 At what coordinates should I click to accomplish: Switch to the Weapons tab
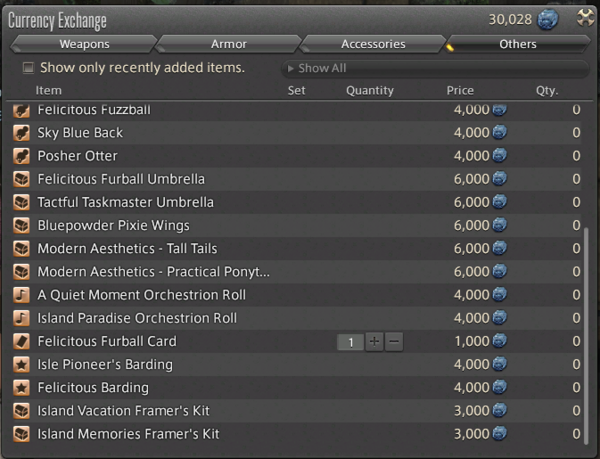coord(84,44)
